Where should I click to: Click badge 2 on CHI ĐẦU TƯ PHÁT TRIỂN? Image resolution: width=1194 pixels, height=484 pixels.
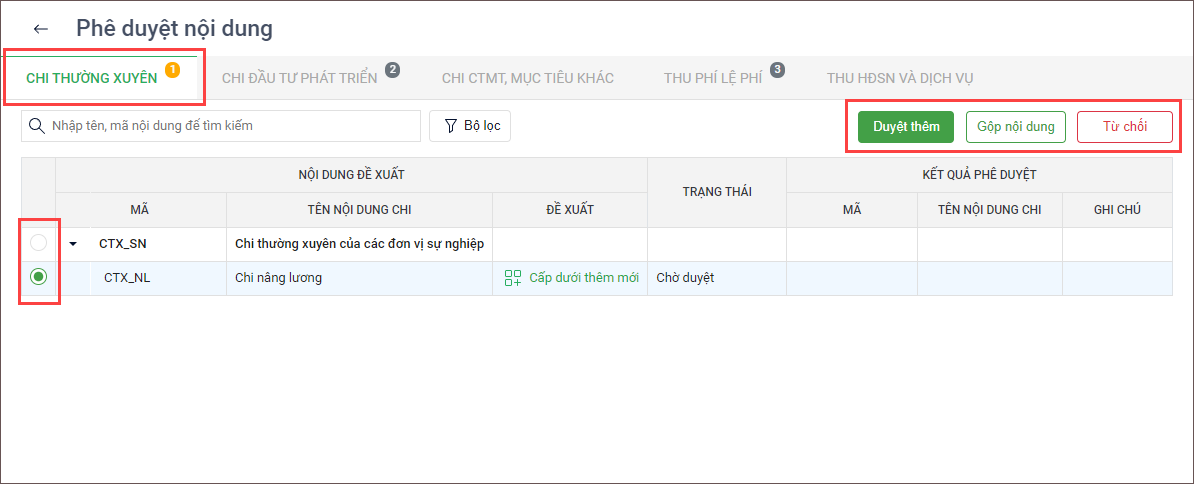(392, 70)
